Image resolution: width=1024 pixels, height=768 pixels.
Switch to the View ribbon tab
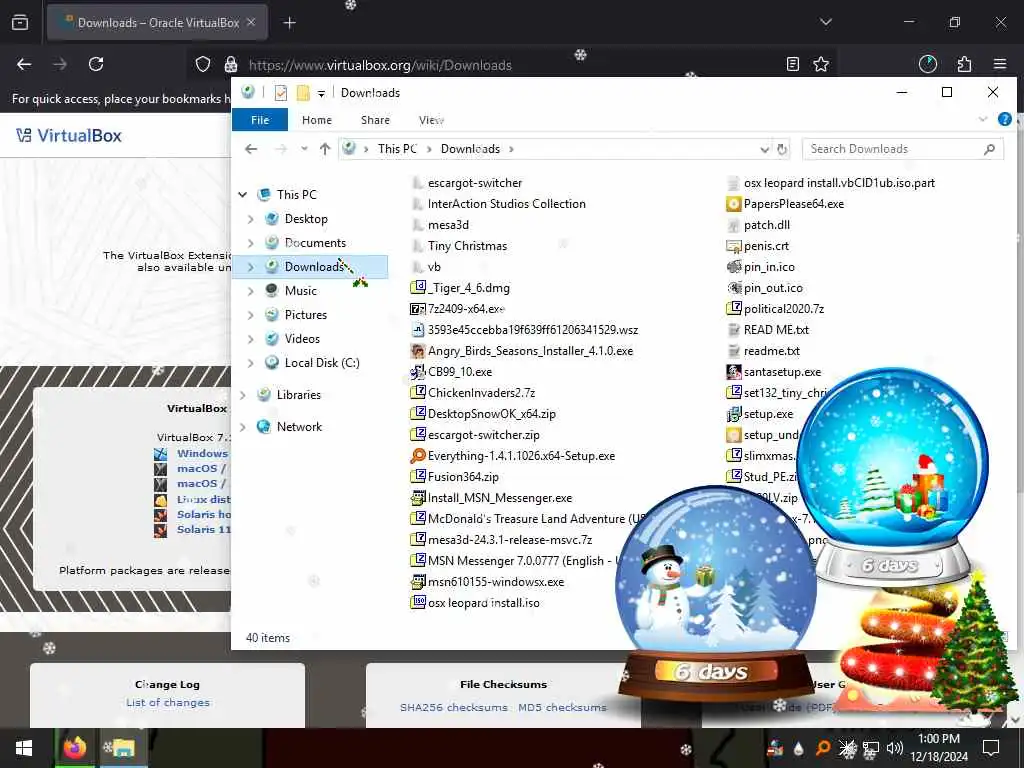431,120
